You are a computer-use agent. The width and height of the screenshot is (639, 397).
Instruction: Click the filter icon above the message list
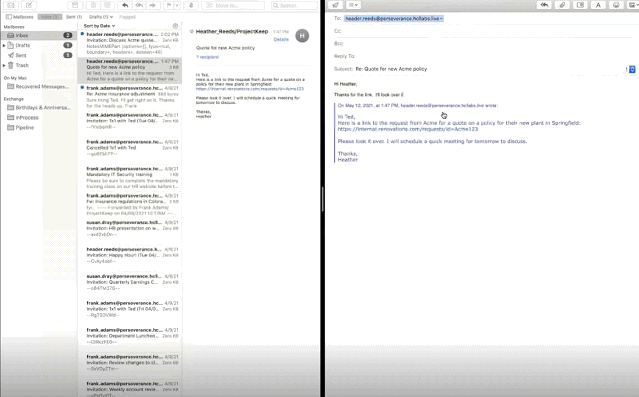pyautogui.click(x=175, y=26)
